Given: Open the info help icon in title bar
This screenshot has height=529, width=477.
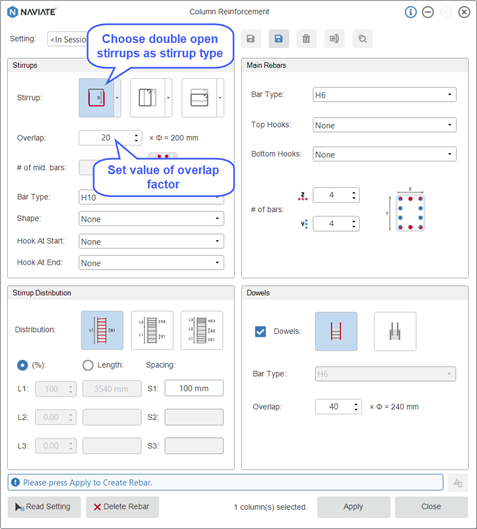Looking at the screenshot, I should (x=411, y=12).
